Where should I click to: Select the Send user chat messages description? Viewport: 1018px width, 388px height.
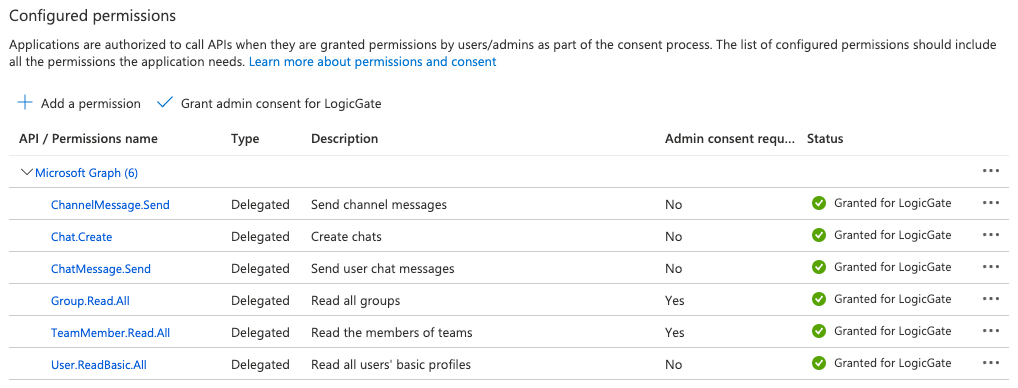(x=382, y=269)
